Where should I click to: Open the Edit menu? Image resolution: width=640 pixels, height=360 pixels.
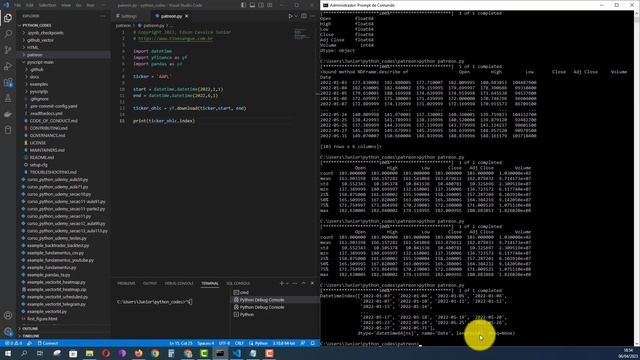coord(30,5)
